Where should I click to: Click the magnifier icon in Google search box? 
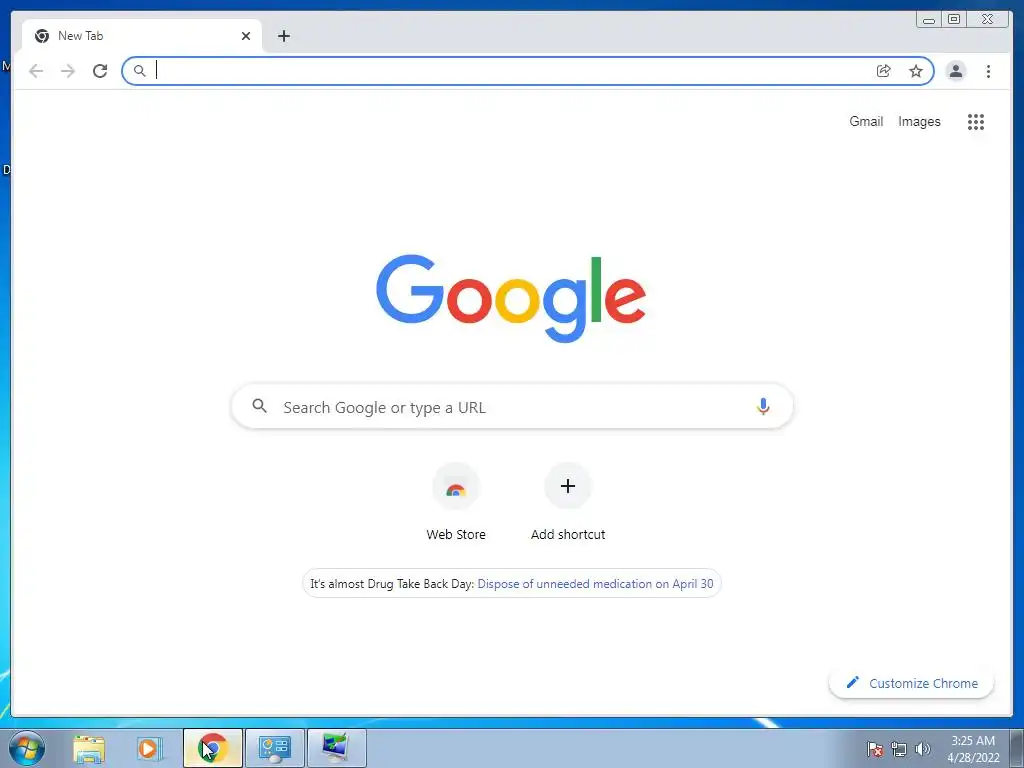(x=259, y=406)
